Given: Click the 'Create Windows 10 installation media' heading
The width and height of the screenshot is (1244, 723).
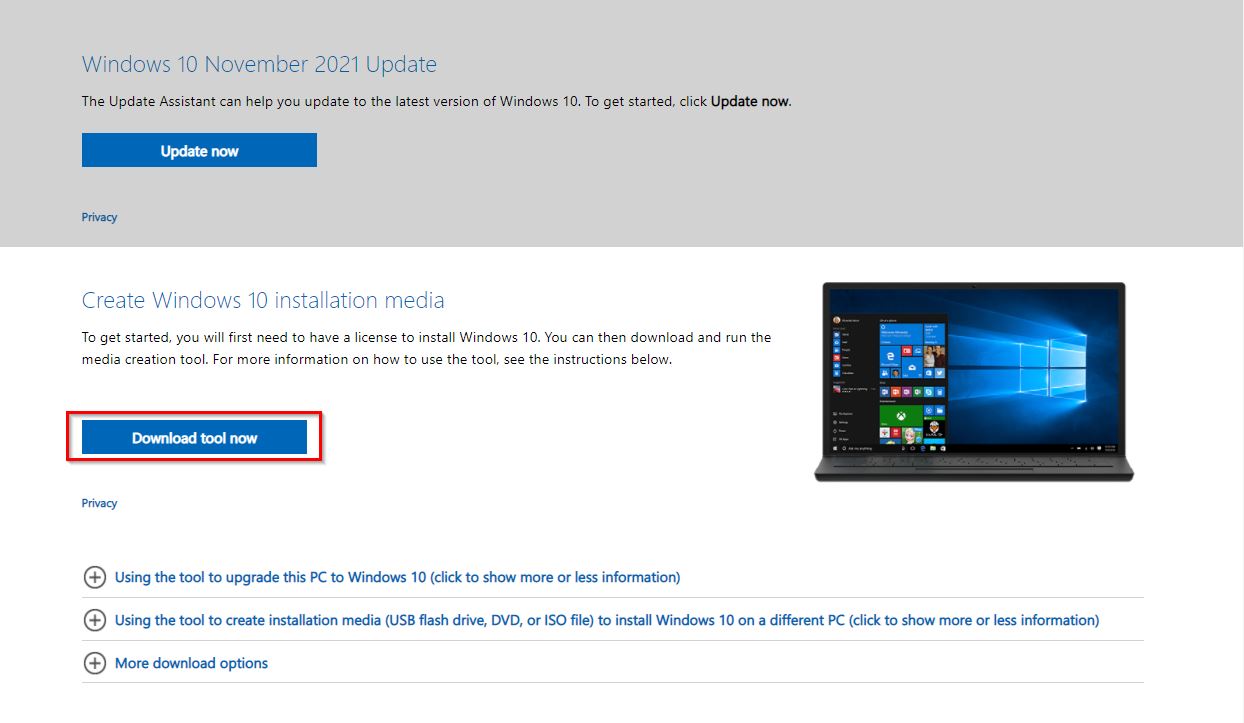Looking at the screenshot, I should 263,300.
